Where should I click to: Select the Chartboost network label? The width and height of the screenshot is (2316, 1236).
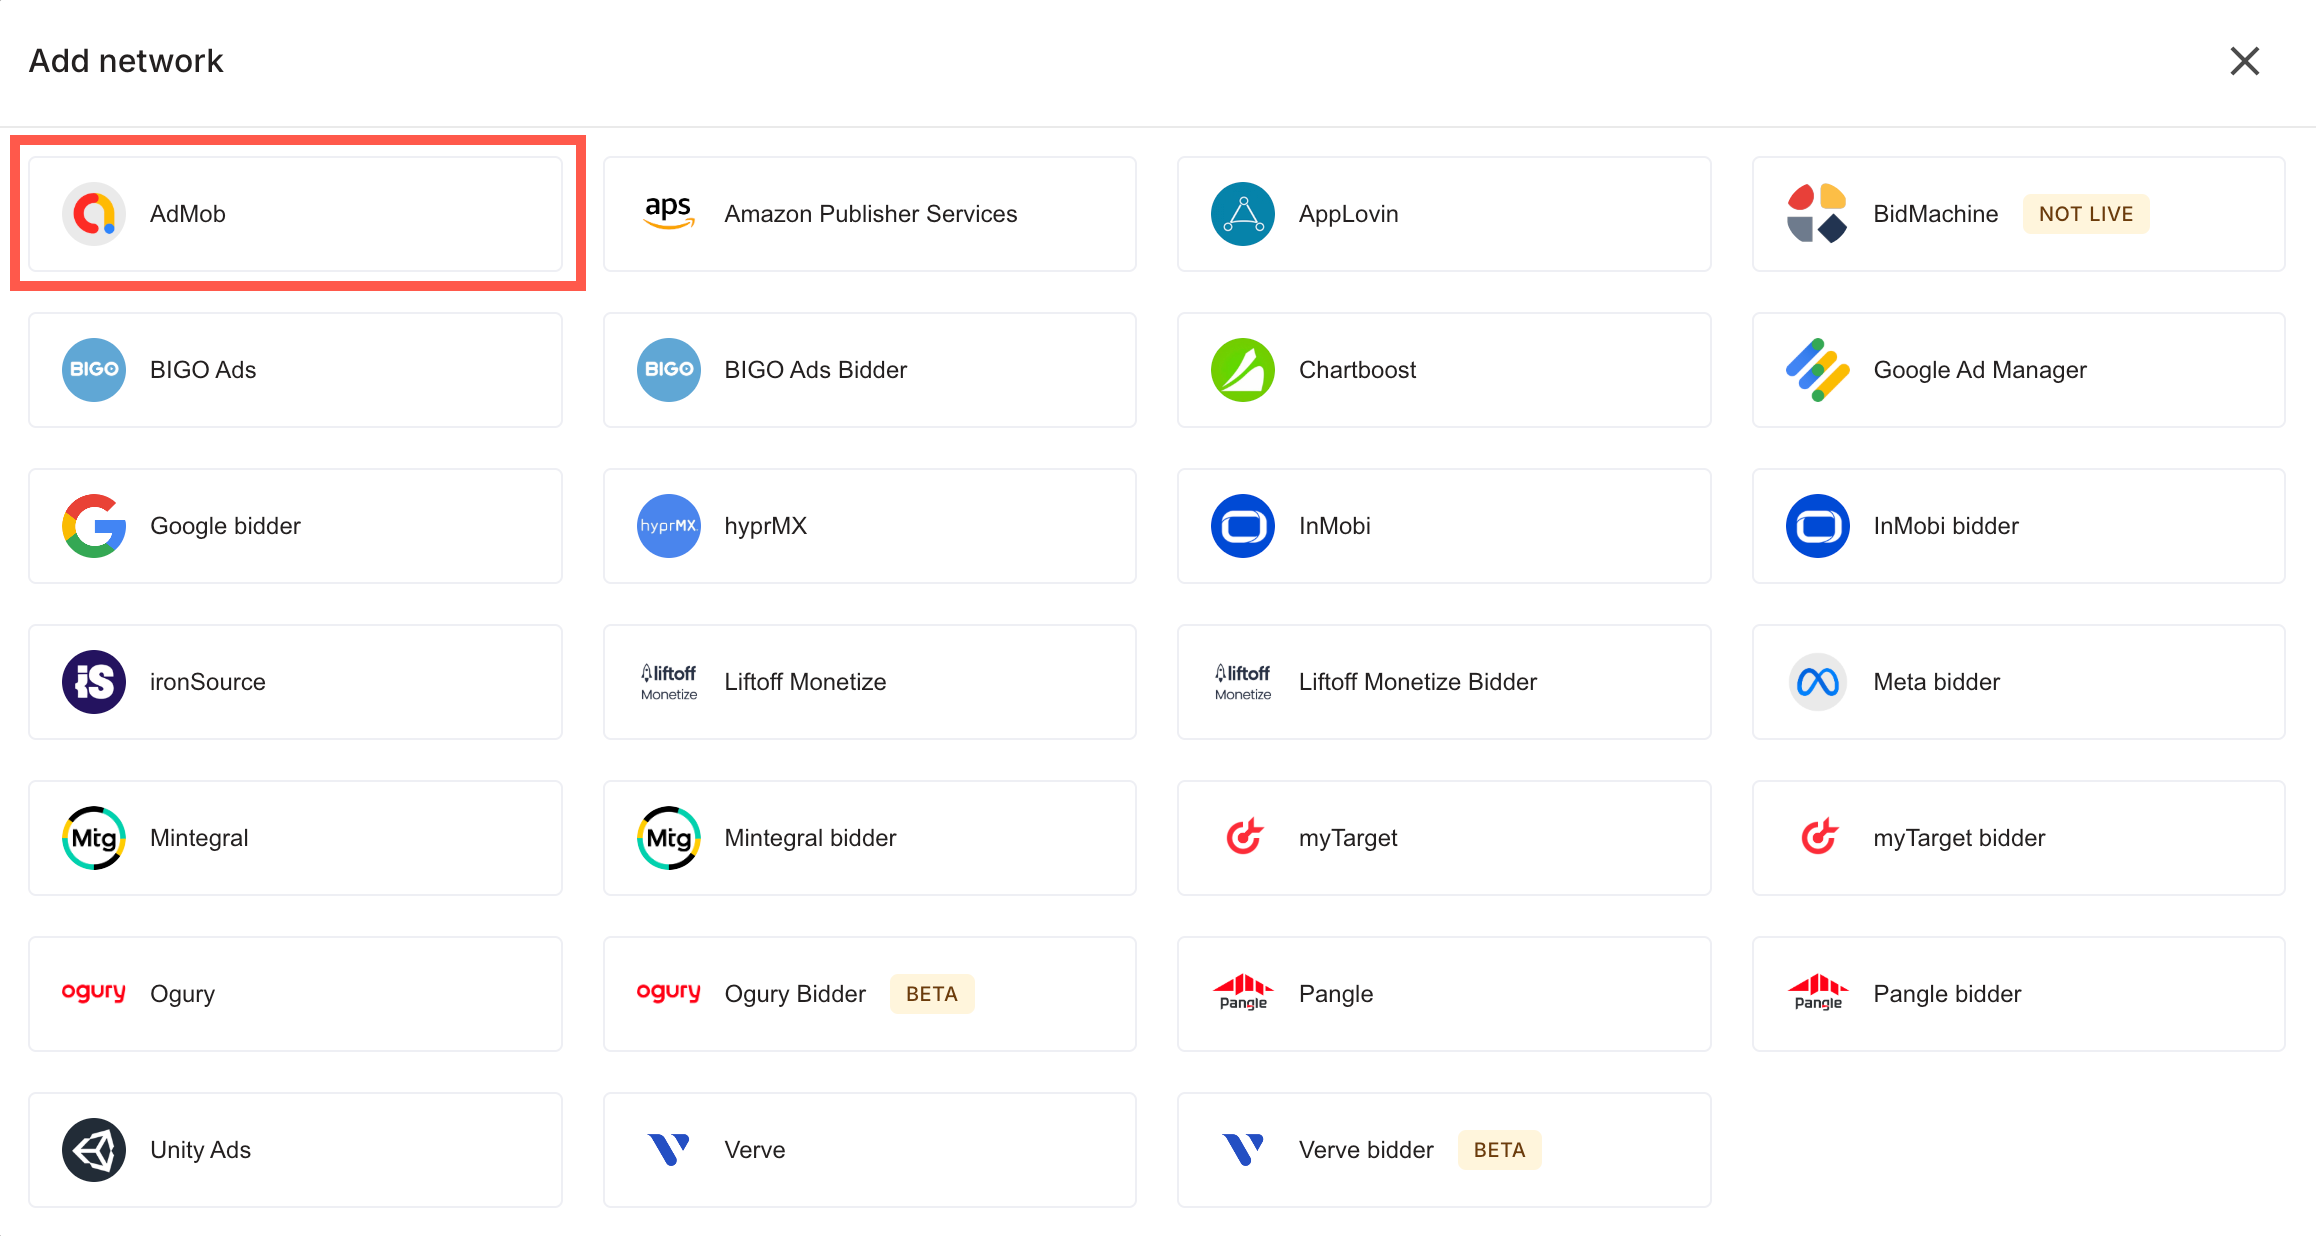pyautogui.click(x=1358, y=370)
